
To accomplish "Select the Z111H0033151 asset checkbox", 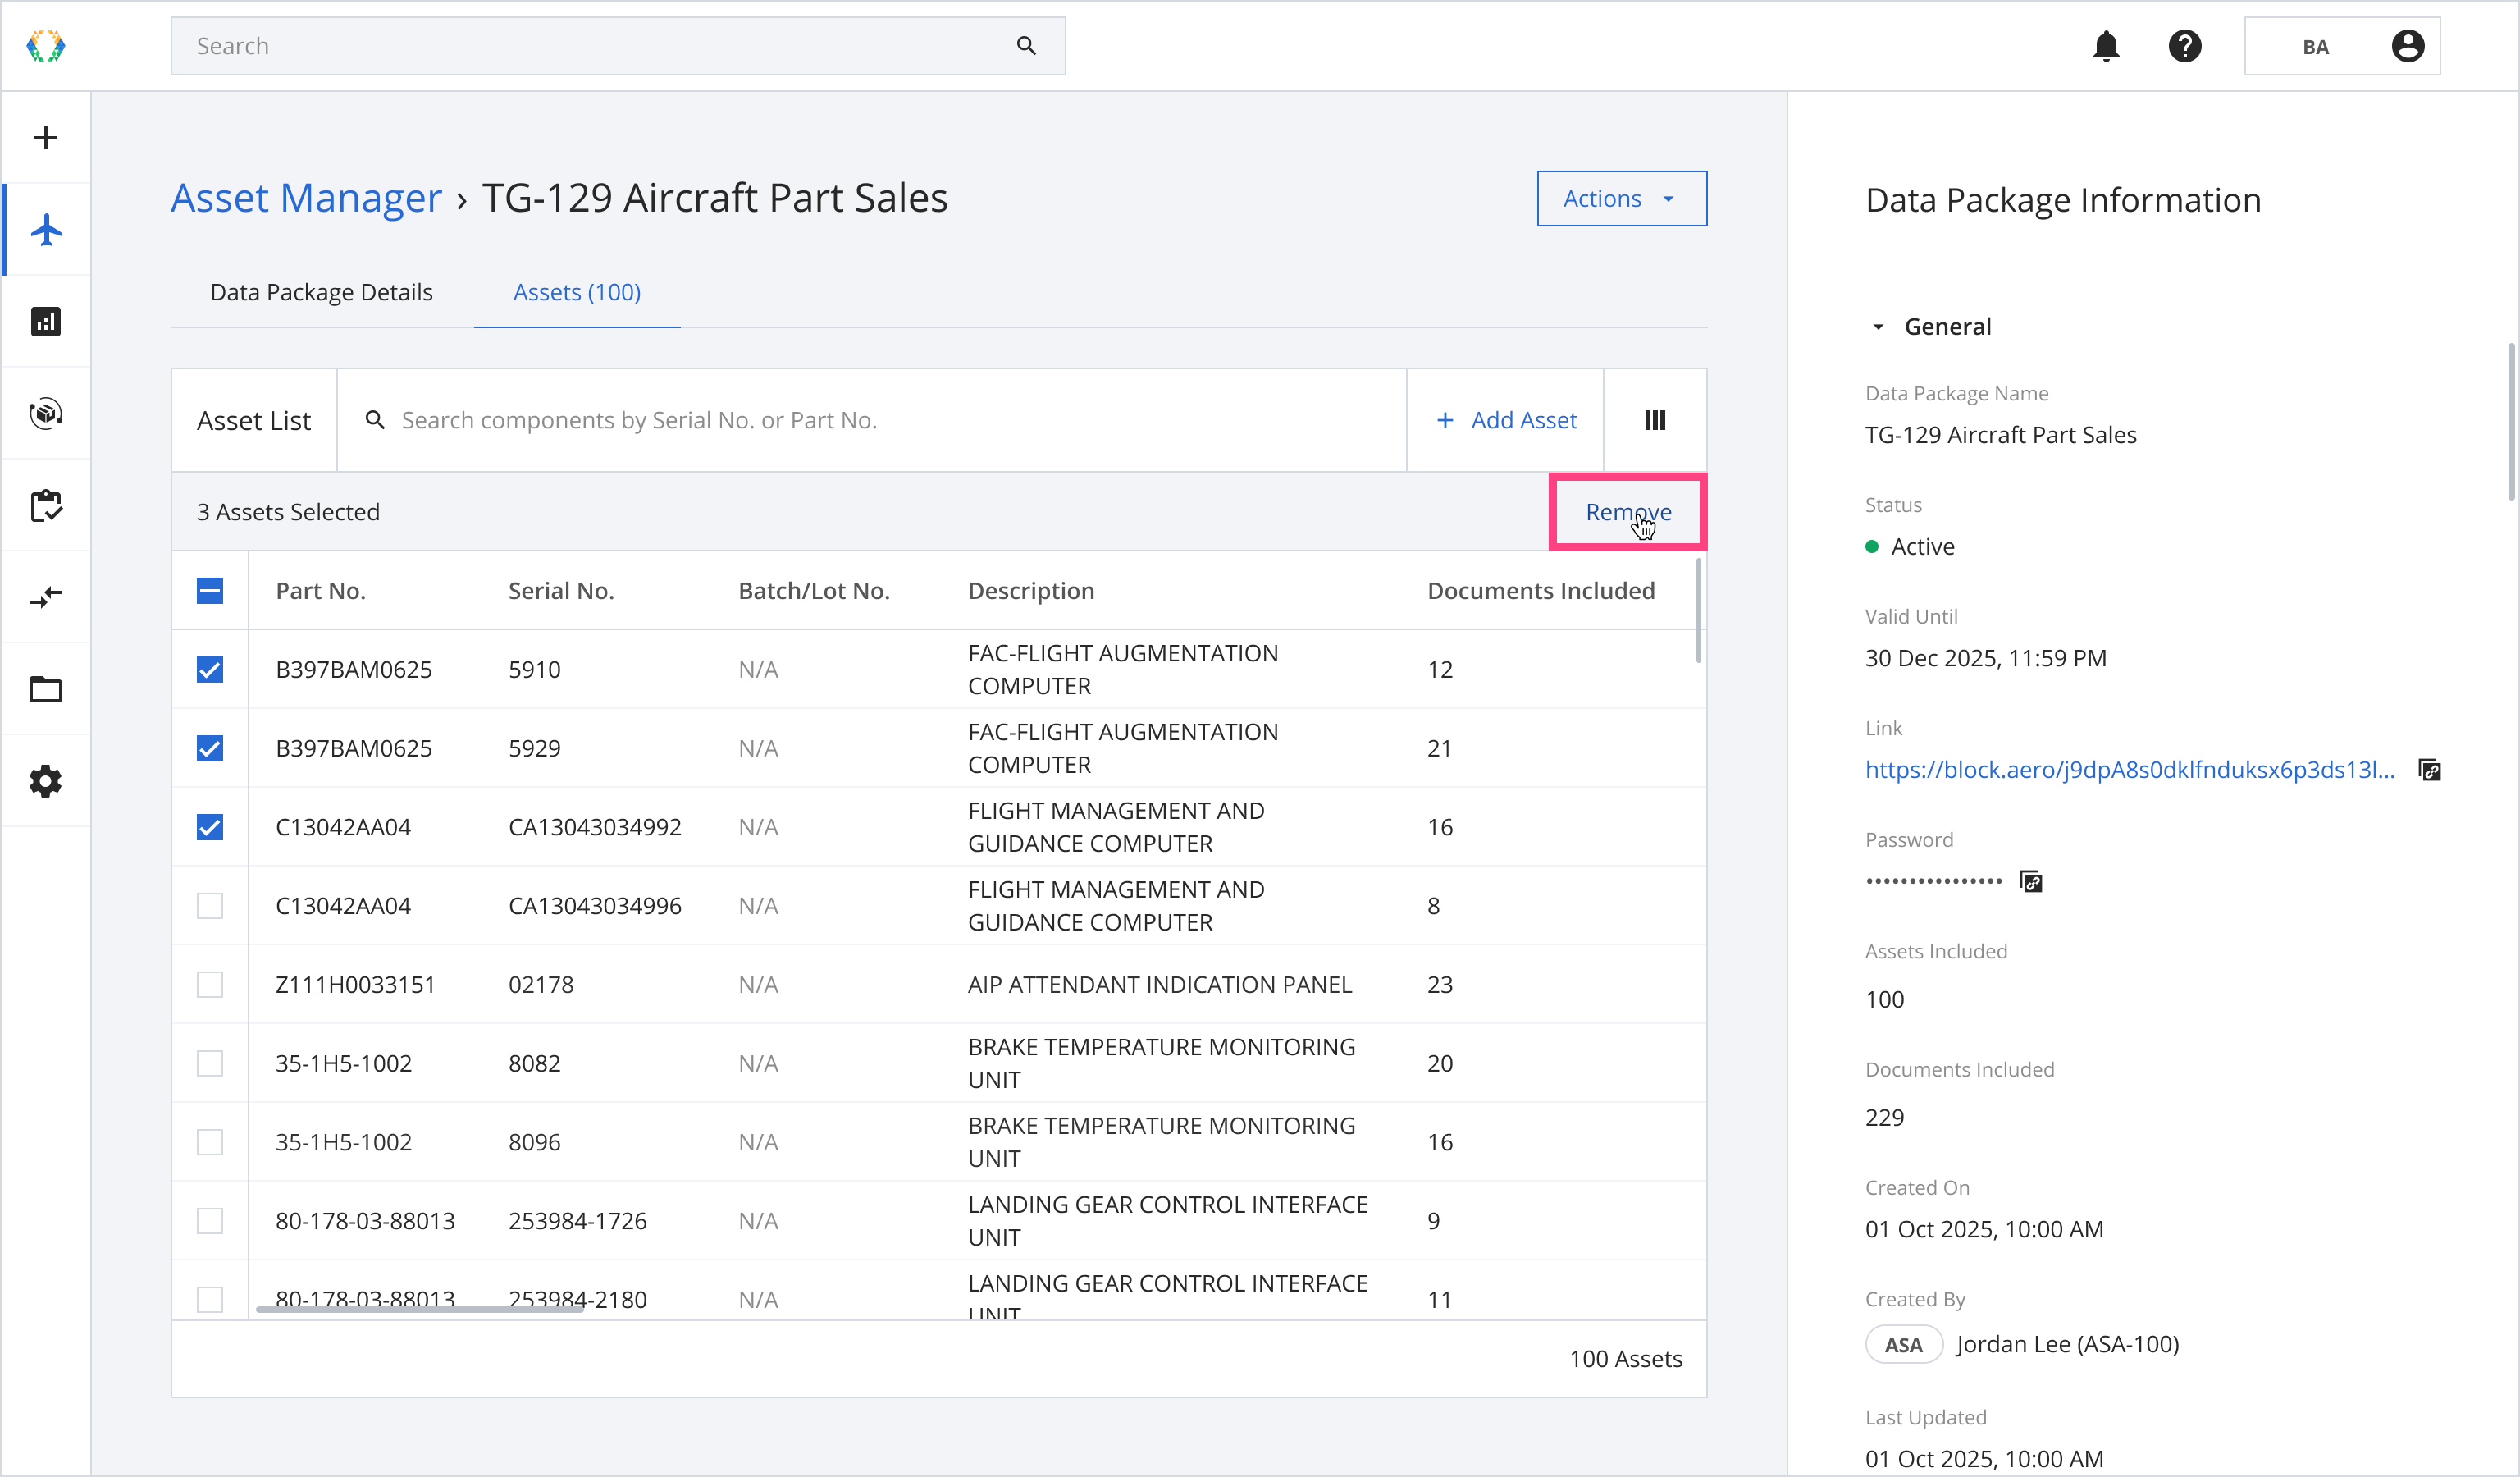I will [210, 985].
